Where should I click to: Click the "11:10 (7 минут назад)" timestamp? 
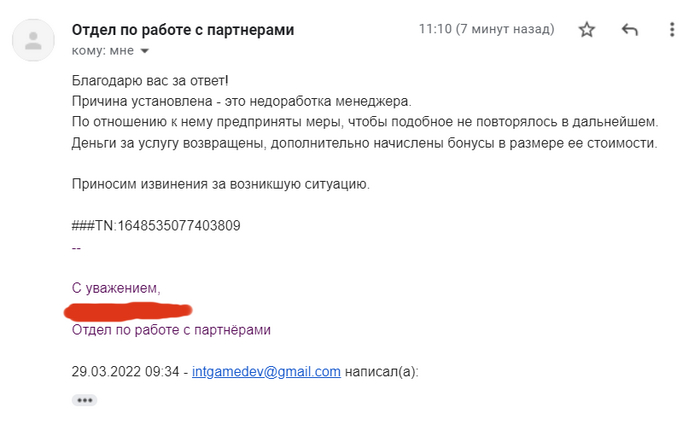(488, 30)
